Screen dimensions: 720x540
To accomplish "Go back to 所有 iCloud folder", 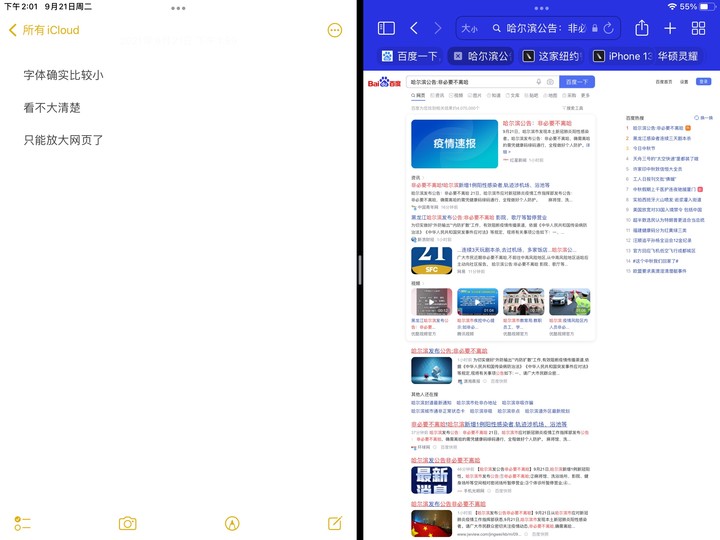I will (44, 30).
